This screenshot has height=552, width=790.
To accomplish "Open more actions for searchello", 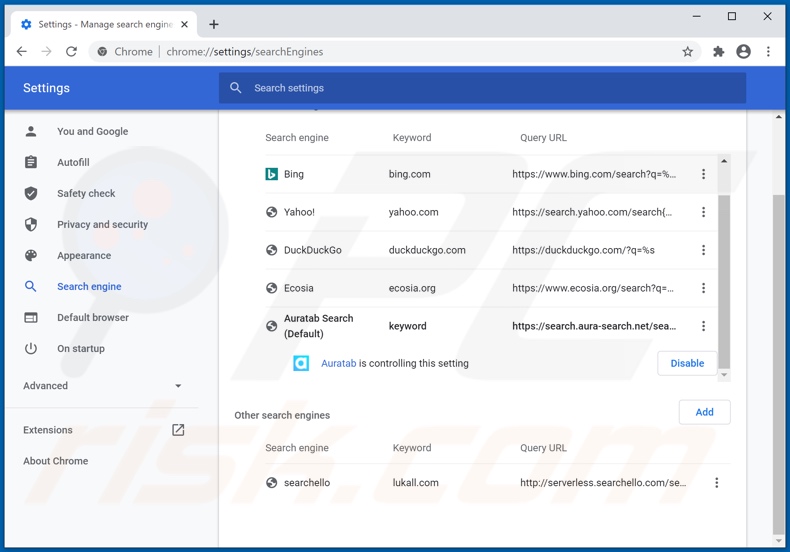I will click(716, 483).
